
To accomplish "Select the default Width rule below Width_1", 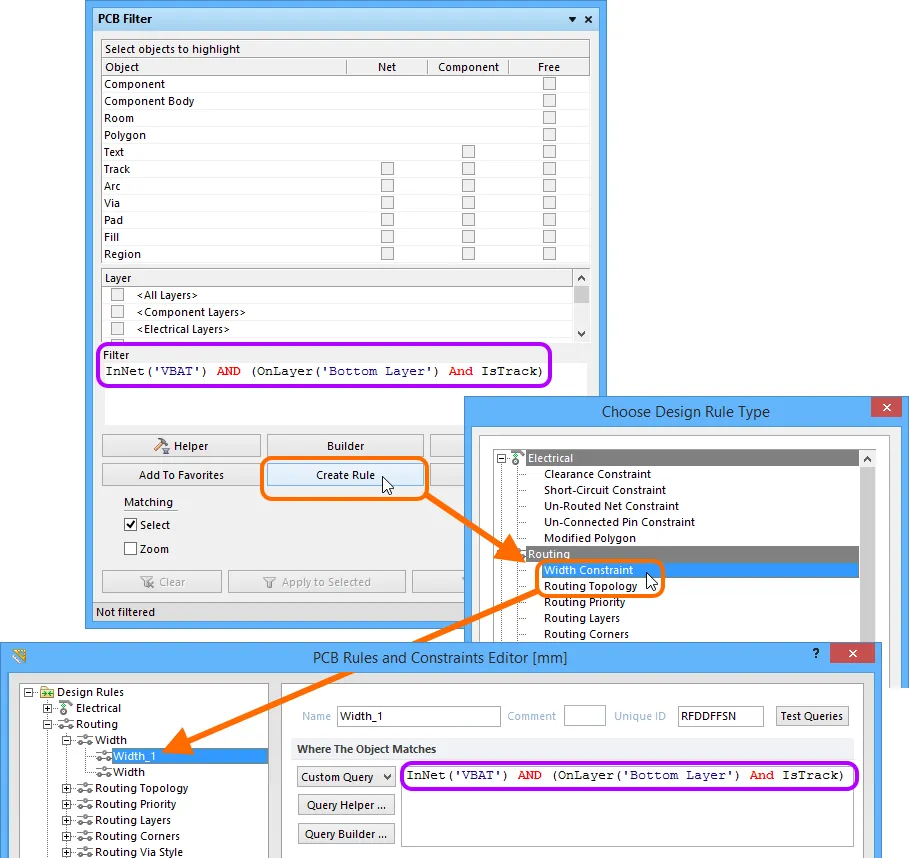I will pyautogui.click(x=129, y=772).
